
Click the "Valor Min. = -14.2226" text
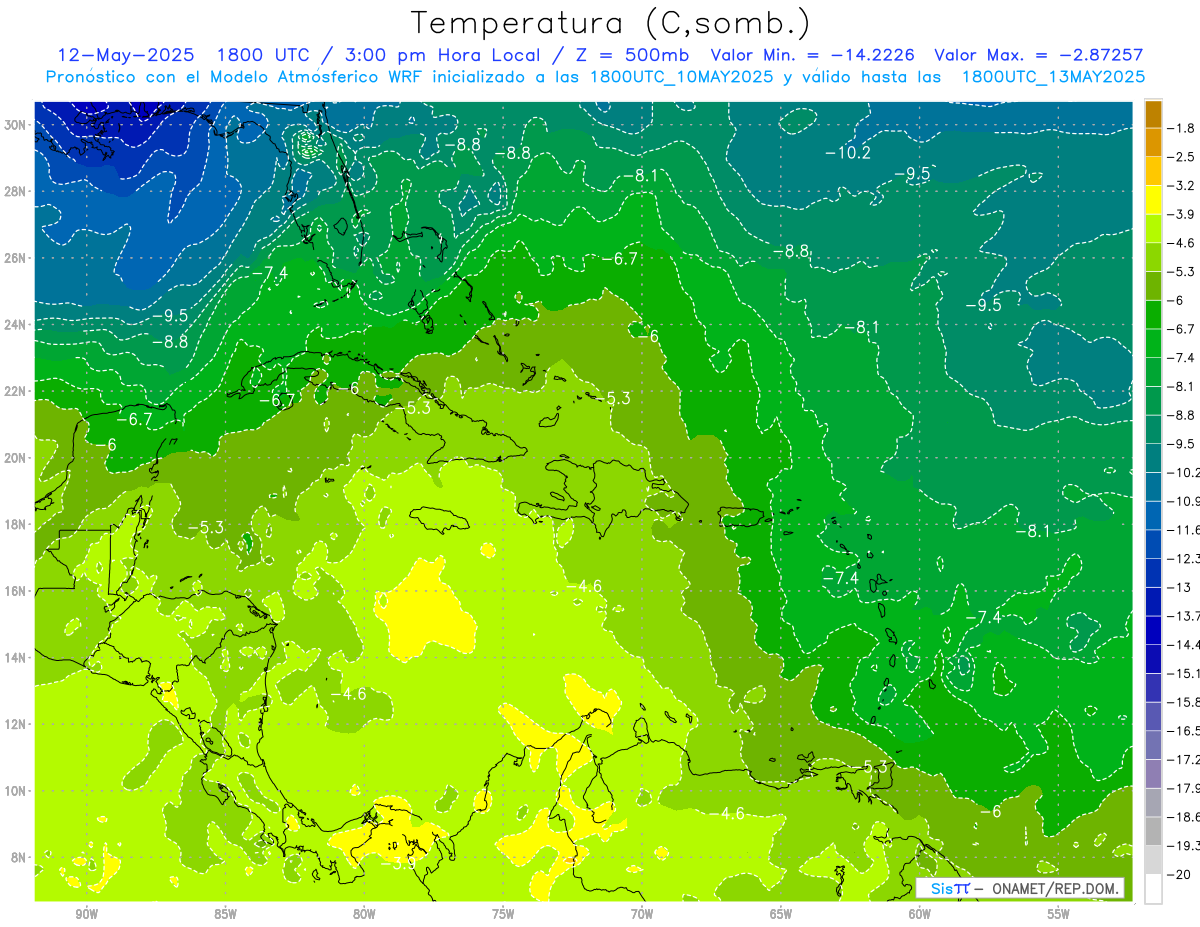815,55
